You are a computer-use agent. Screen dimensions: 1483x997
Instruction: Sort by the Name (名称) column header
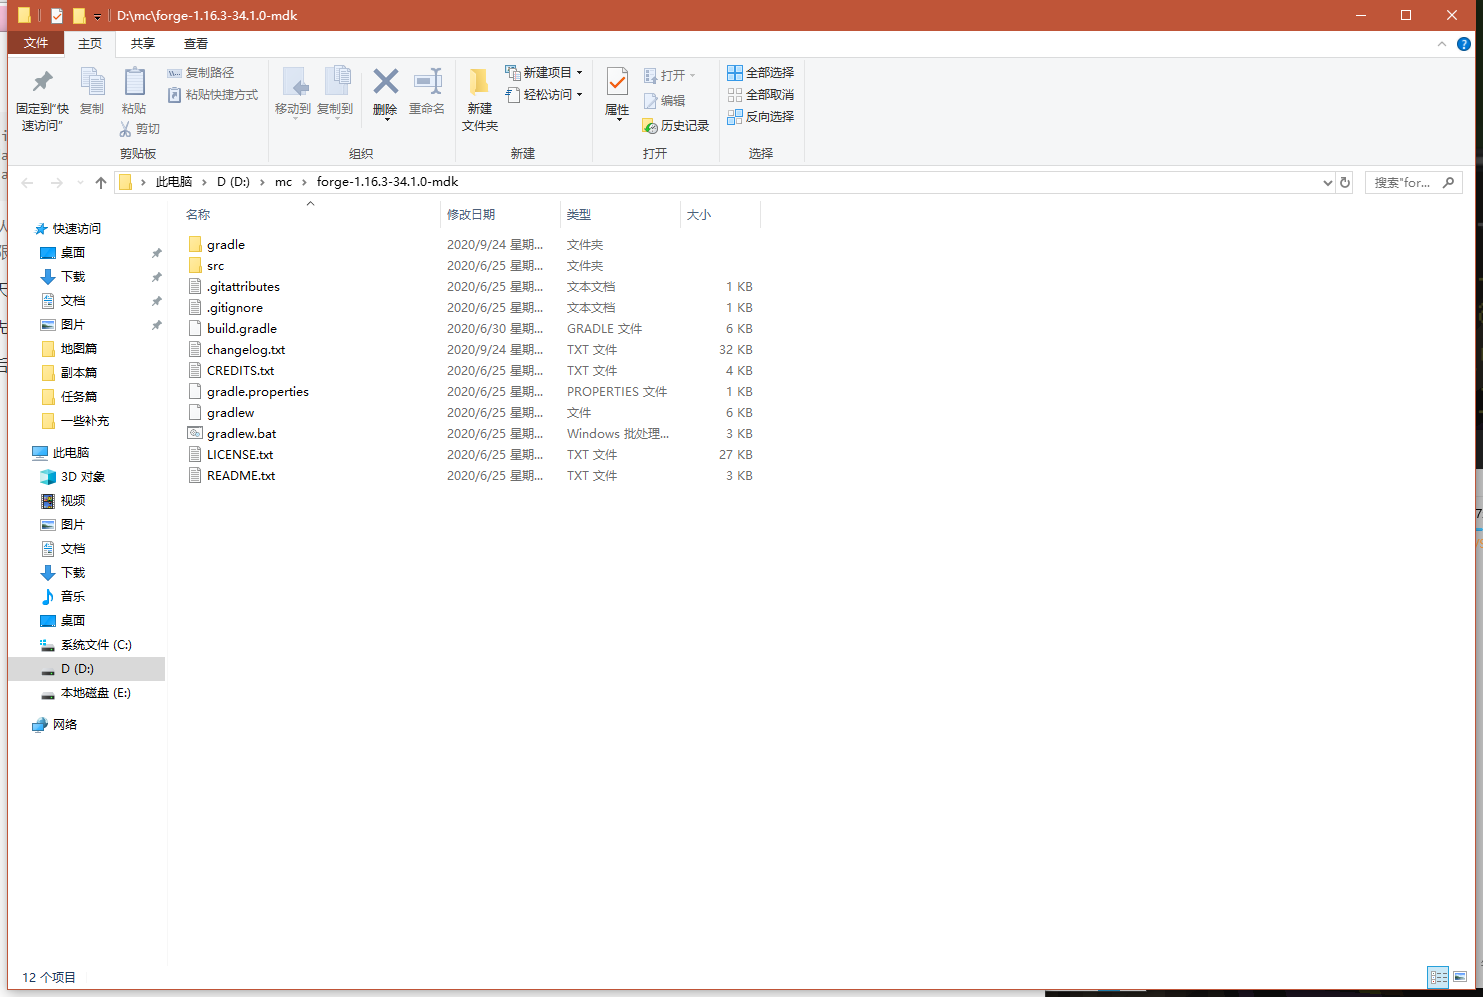pyautogui.click(x=198, y=215)
